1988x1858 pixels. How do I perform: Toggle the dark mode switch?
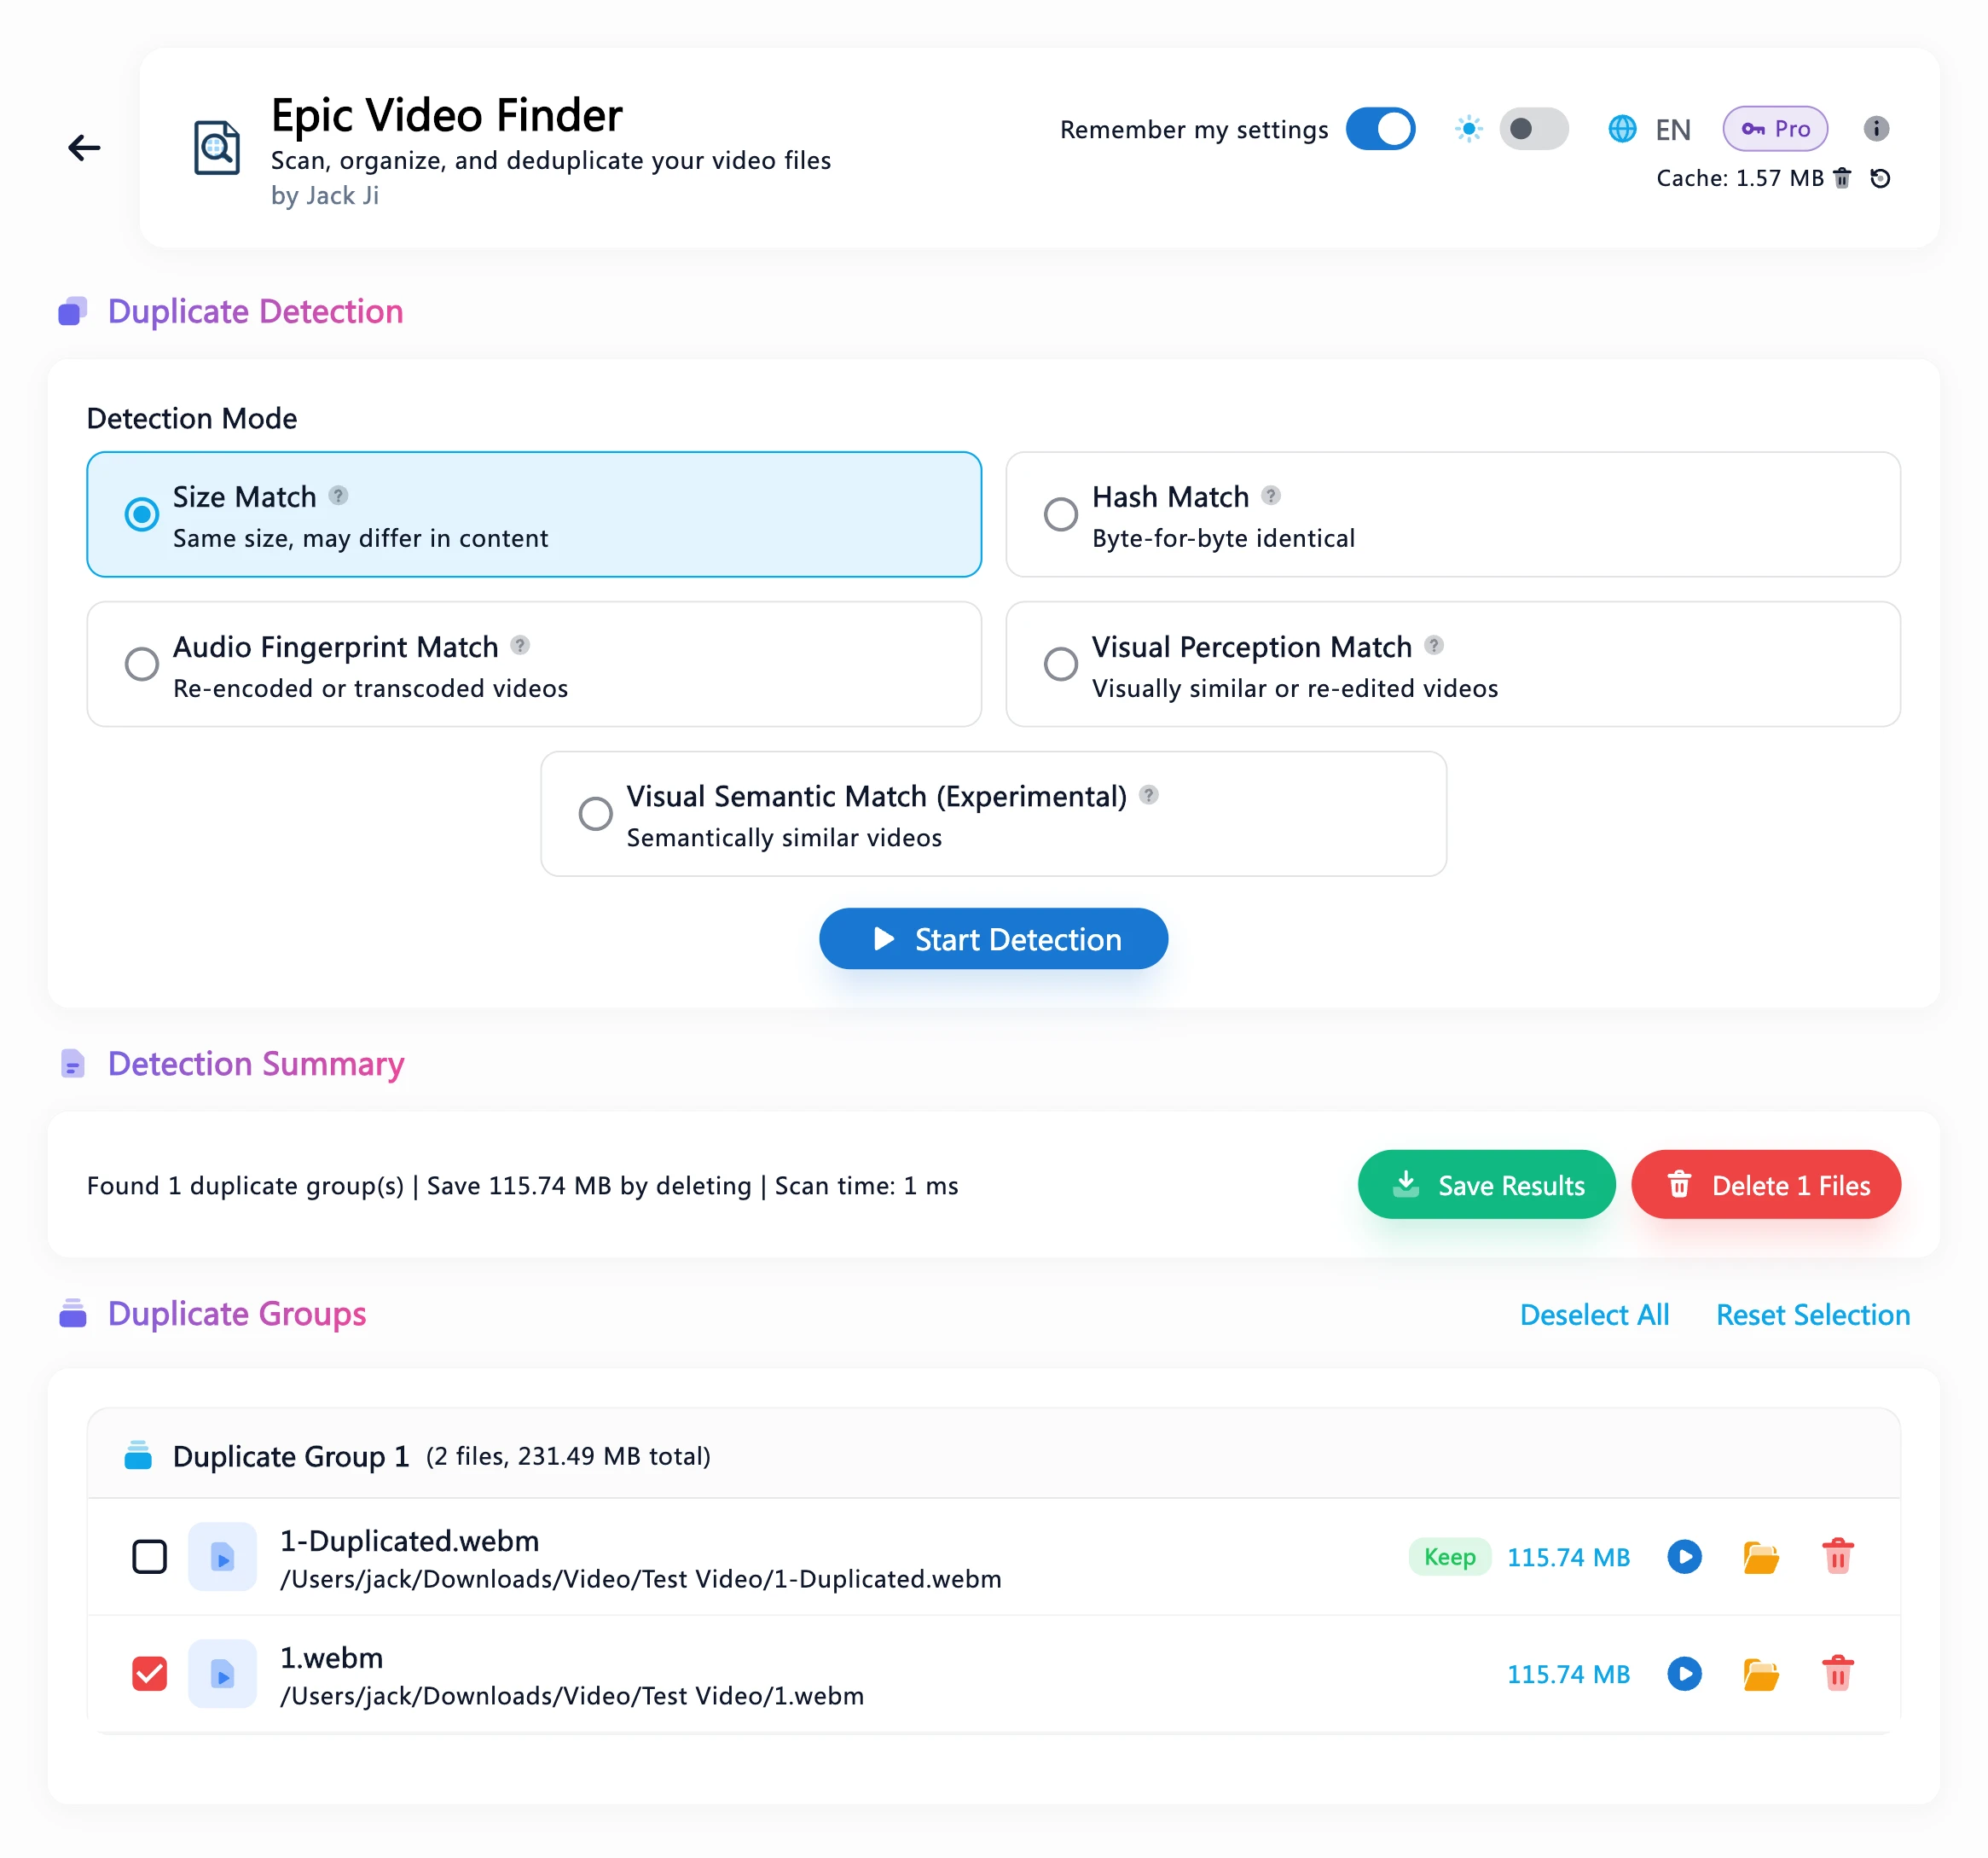[1533, 128]
